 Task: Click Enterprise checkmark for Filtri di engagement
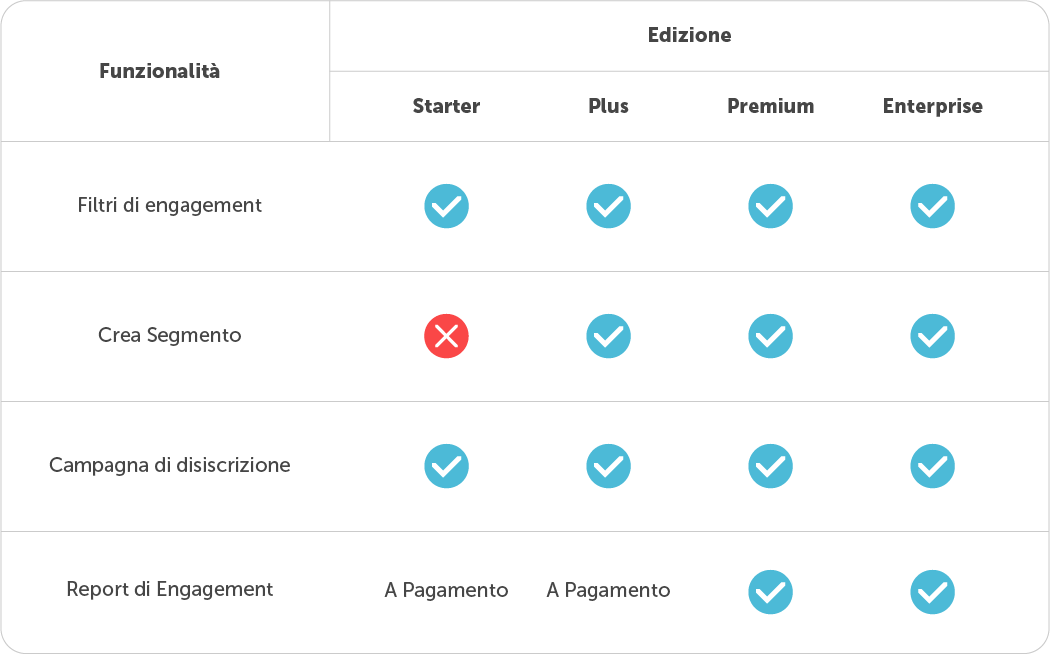point(932,206)
